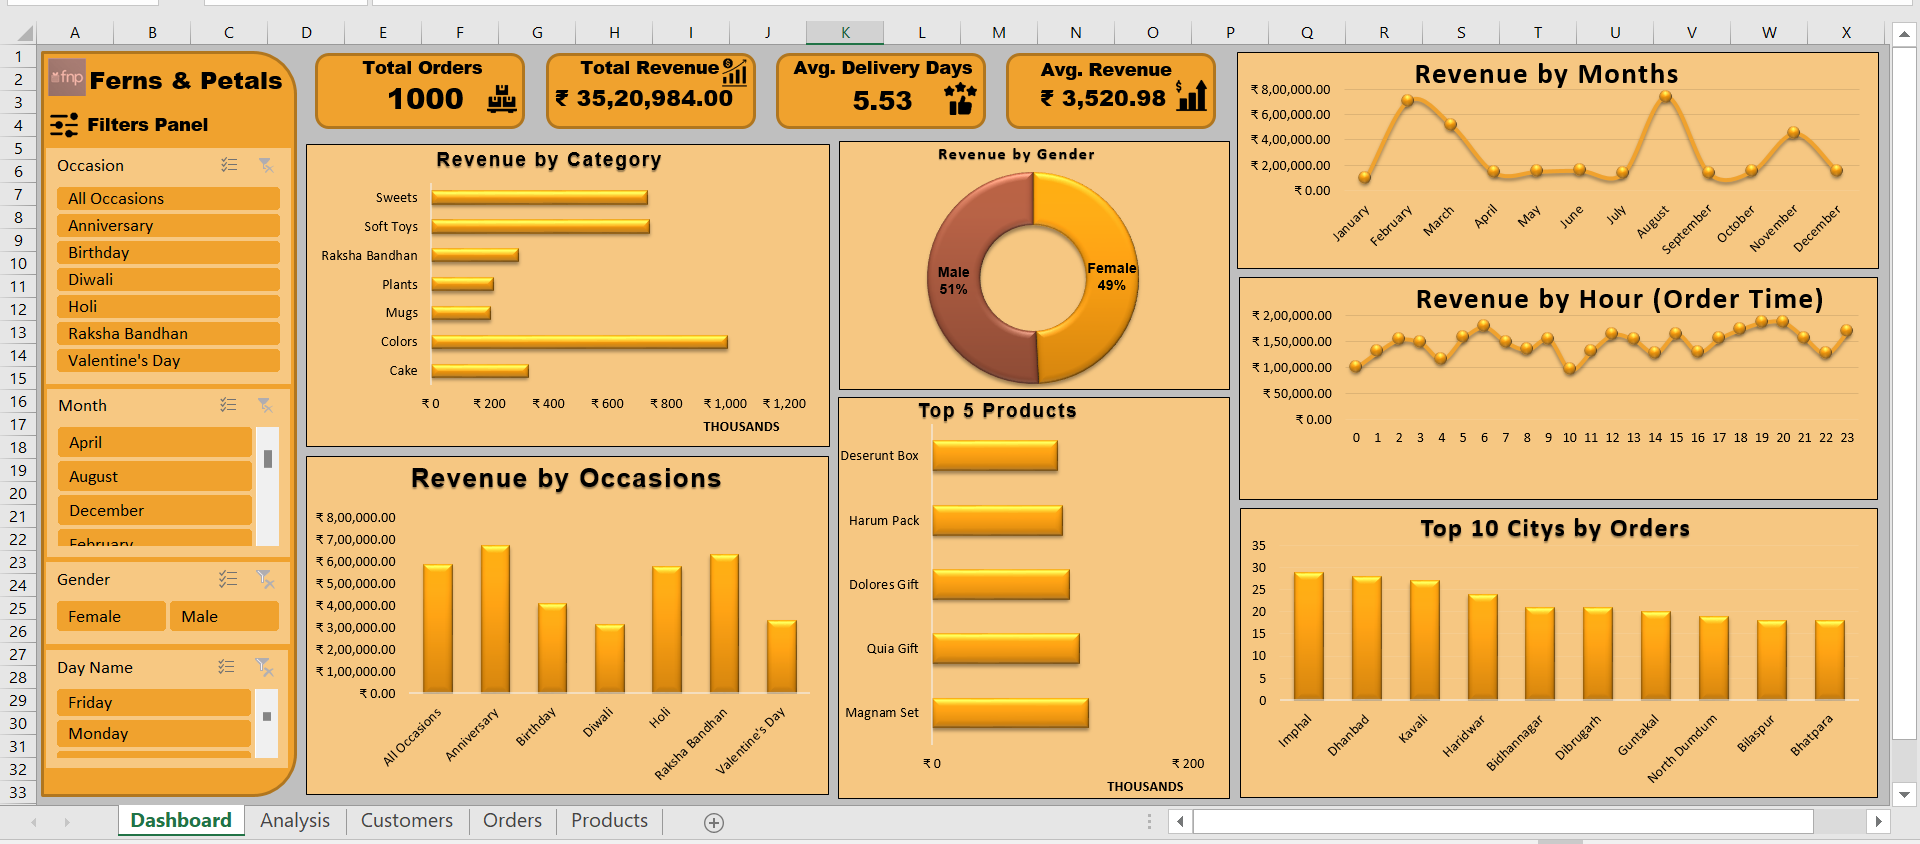The image size is (1920, 844).
Task: Clear filter on Occasion slicer
Action: point(266,165)
